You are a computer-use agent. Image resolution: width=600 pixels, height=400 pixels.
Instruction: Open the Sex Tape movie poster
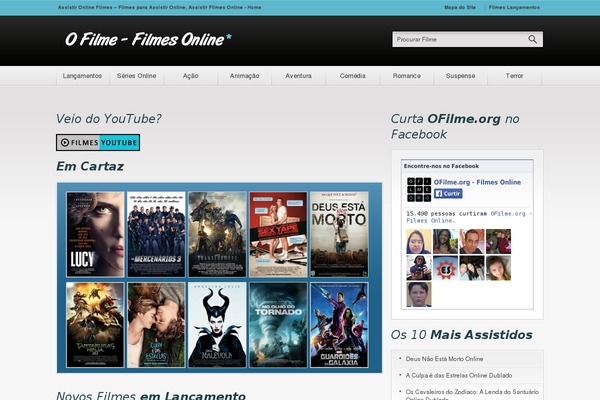coord(278,234)
